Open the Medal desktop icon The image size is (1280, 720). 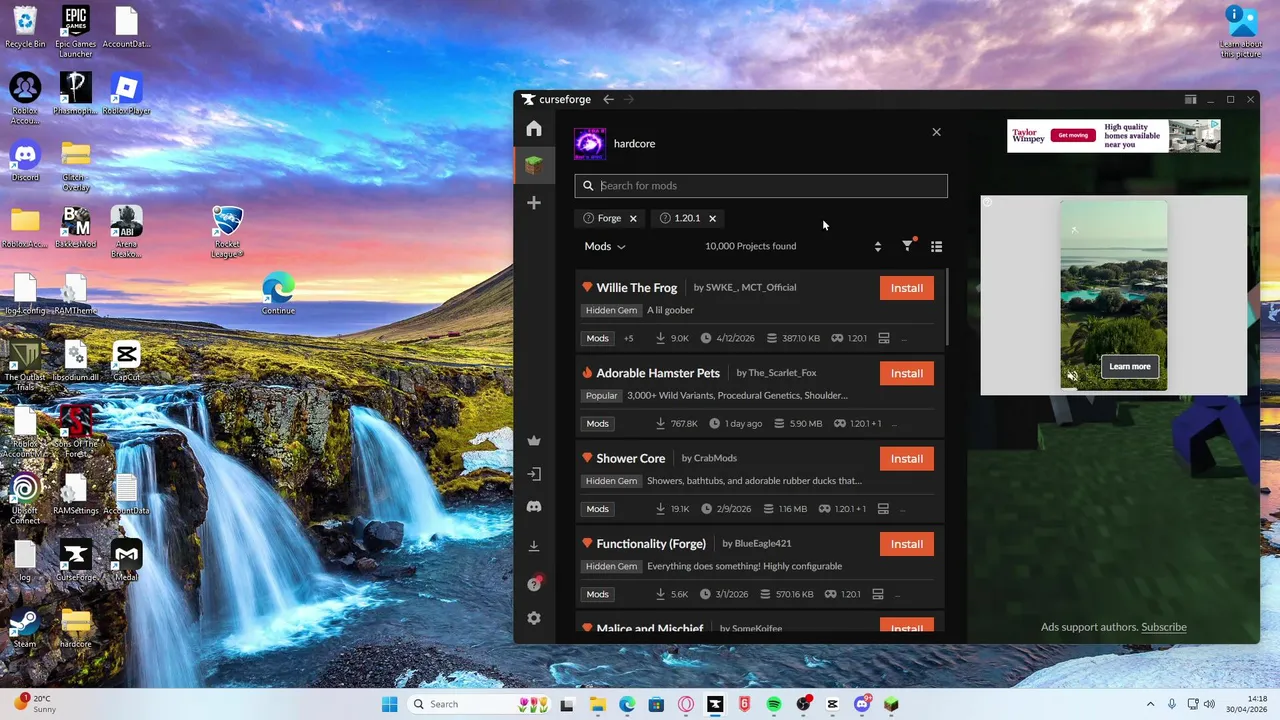pos(126,561)
